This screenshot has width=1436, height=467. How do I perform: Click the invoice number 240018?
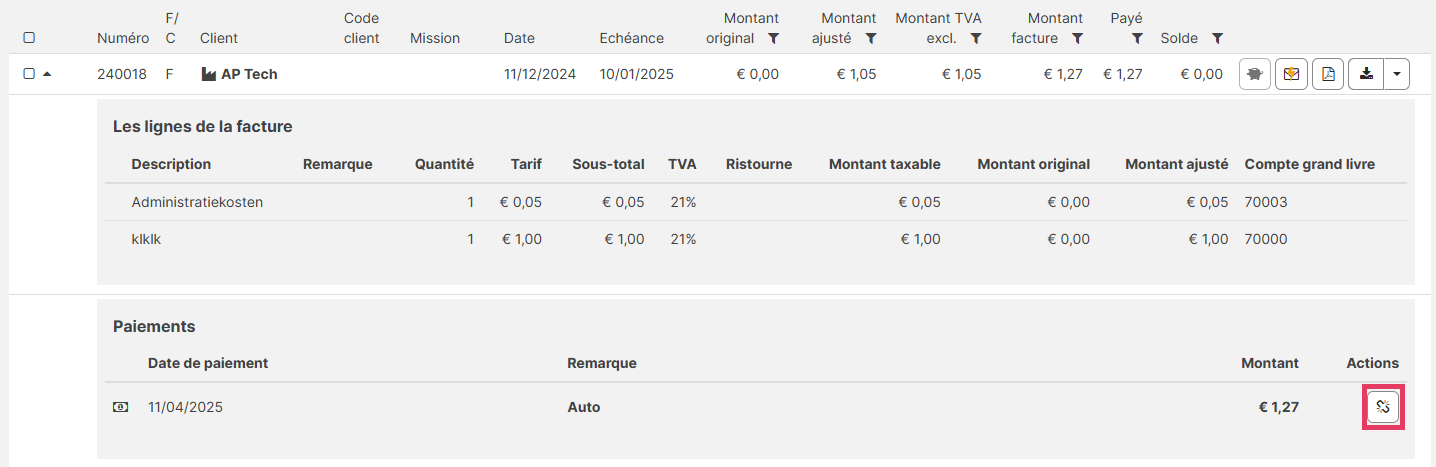[x=123, y=74]
